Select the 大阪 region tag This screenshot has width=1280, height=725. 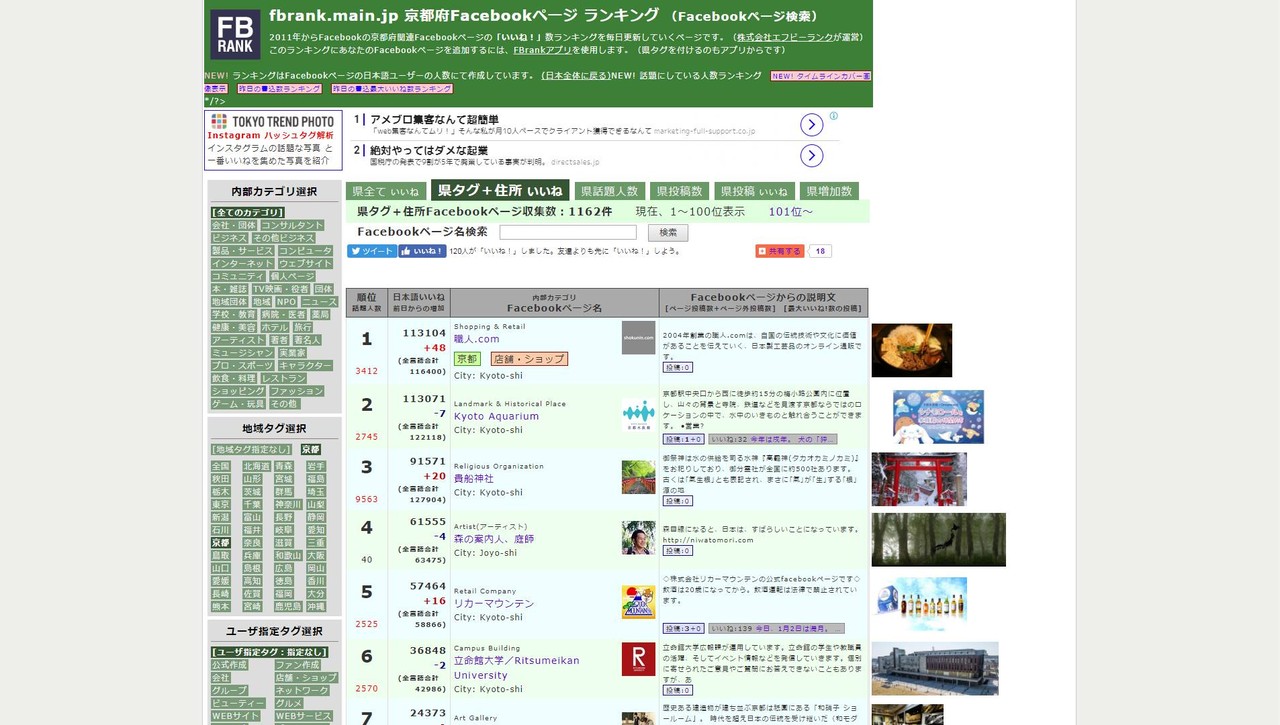click(x=316, y=556)
